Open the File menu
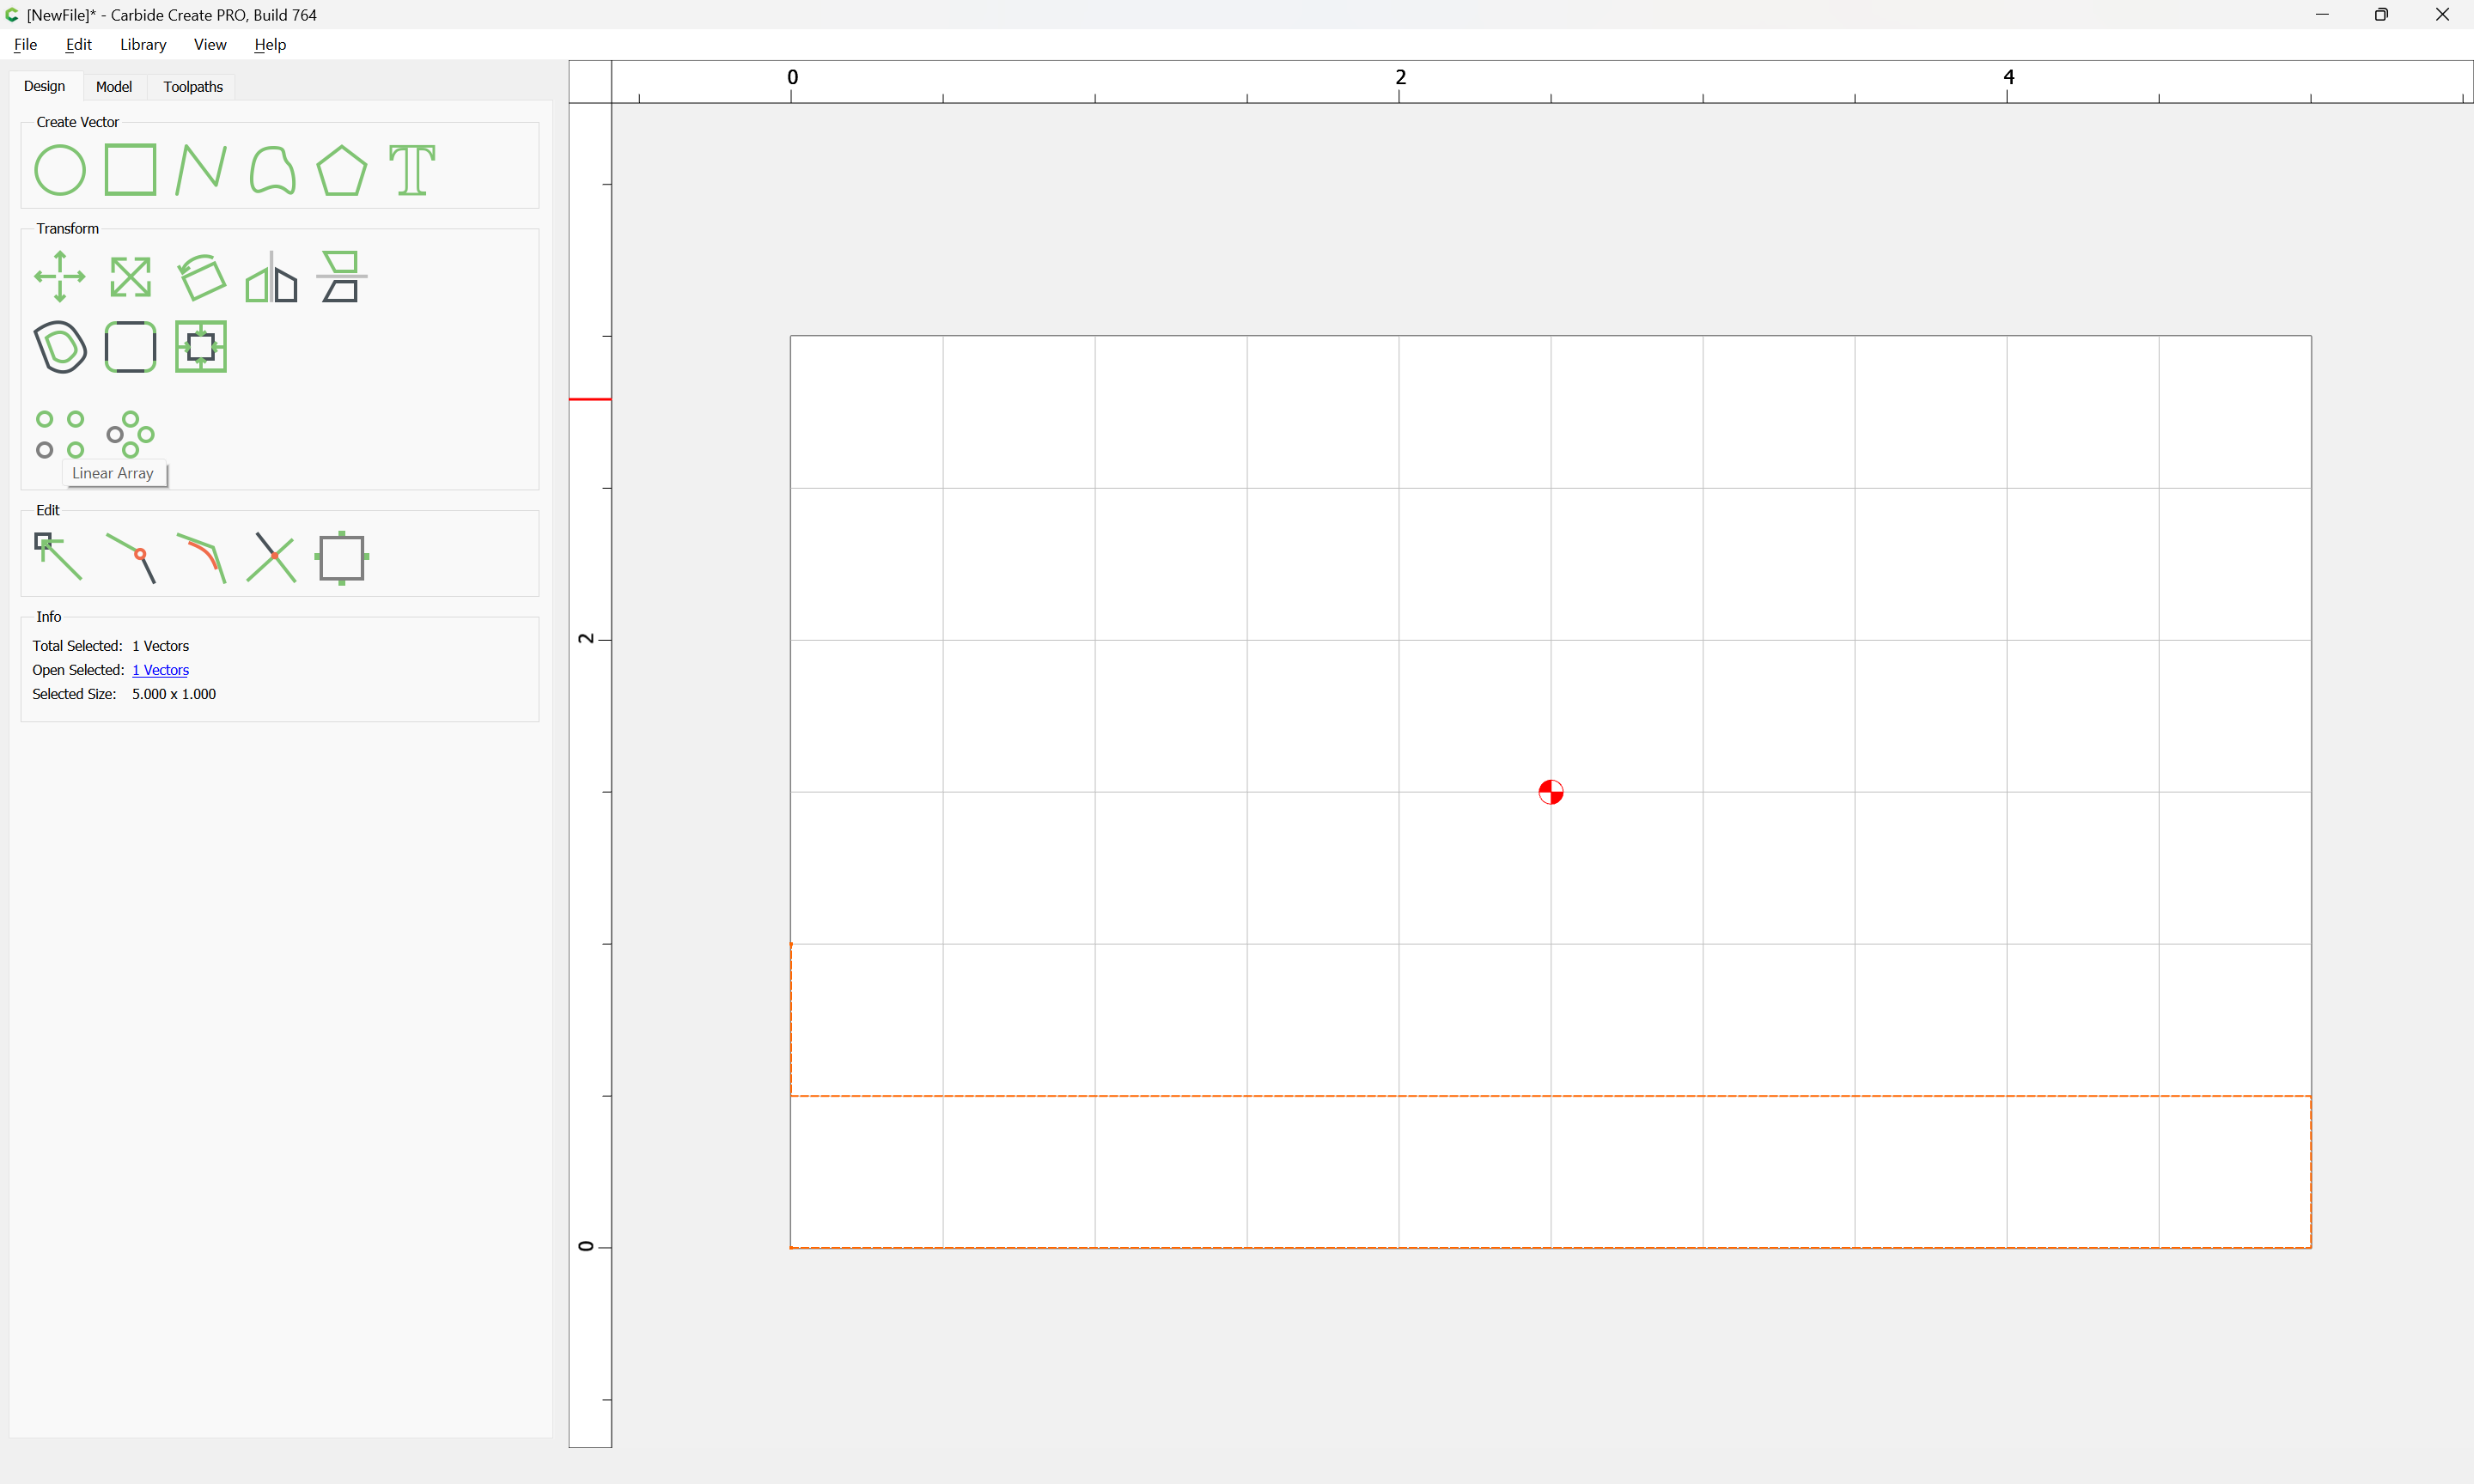The width and height of the screenshot is (2474, 1484). (25, 45)
